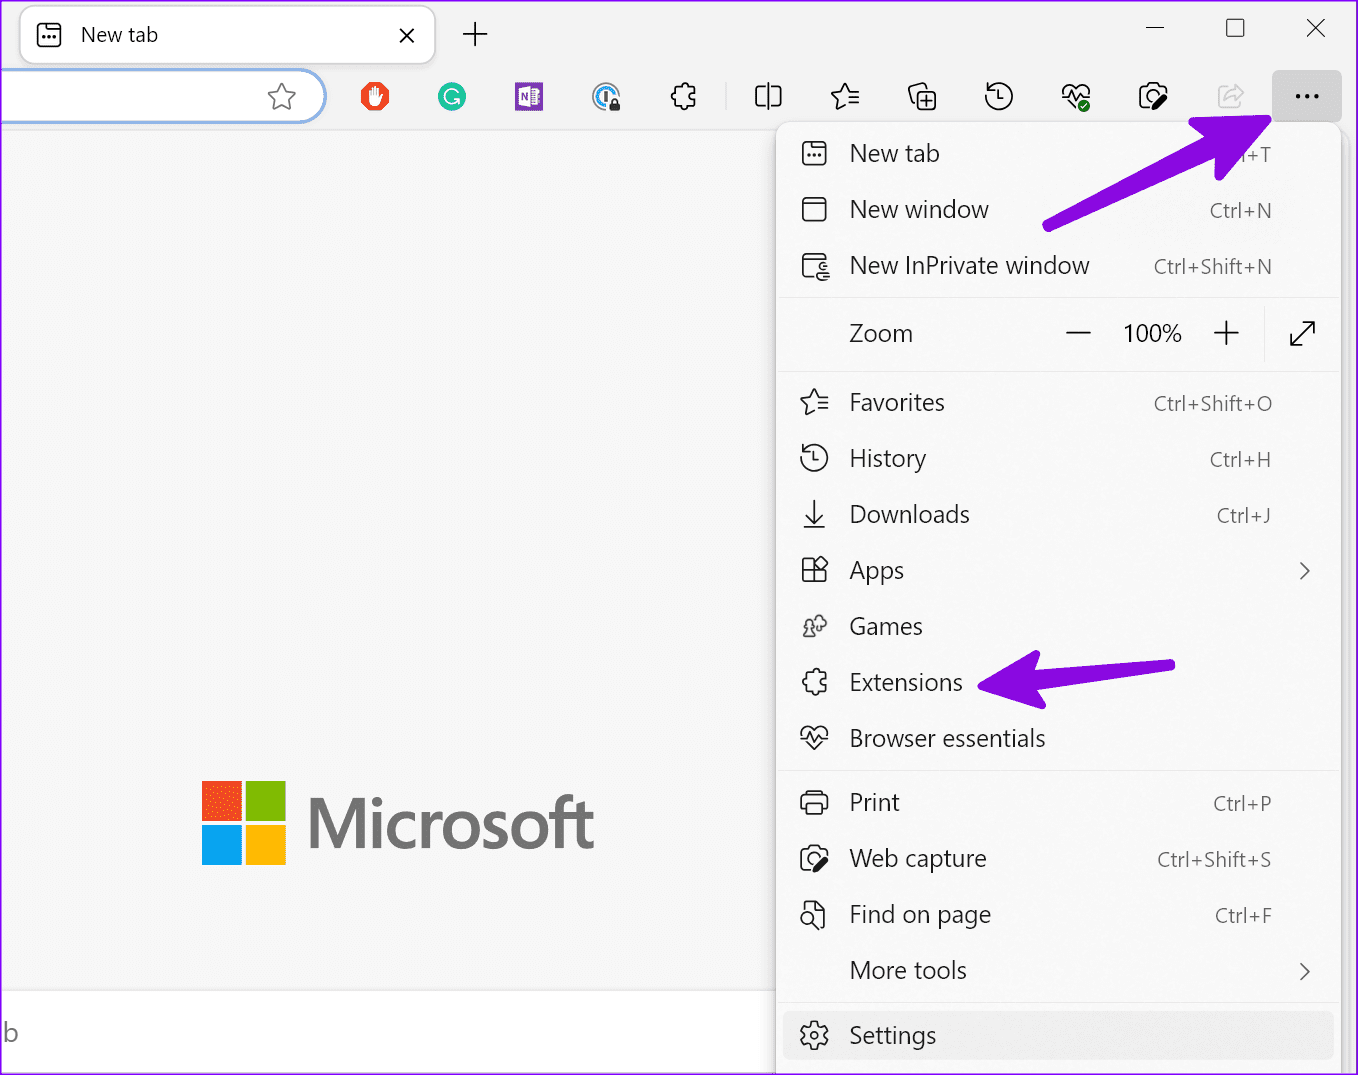Open History clock toolbar icon
Image resolution: width=1358 pixels, height=1075 pixels.
[x=999, y=96]
